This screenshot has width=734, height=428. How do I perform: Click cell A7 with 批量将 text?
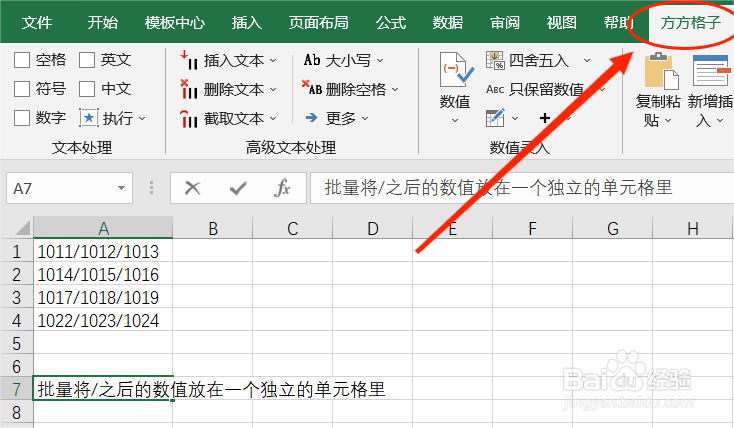[103, 389]
